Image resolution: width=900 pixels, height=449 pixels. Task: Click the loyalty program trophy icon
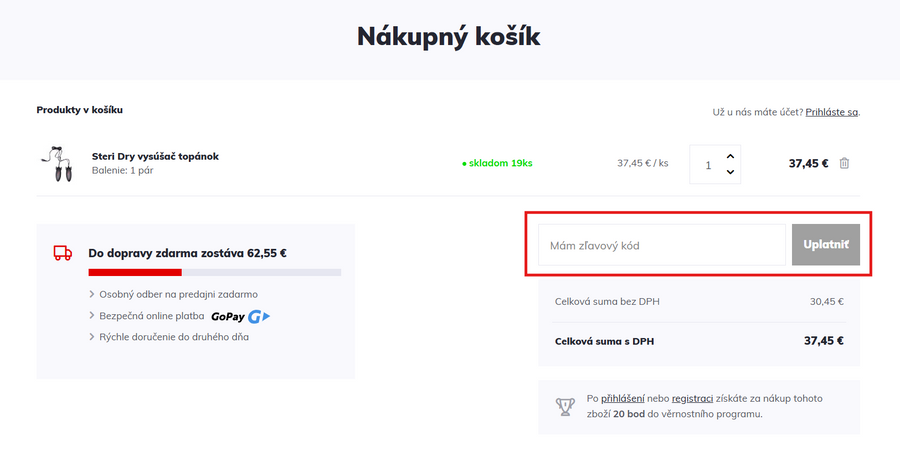(565, 406)
